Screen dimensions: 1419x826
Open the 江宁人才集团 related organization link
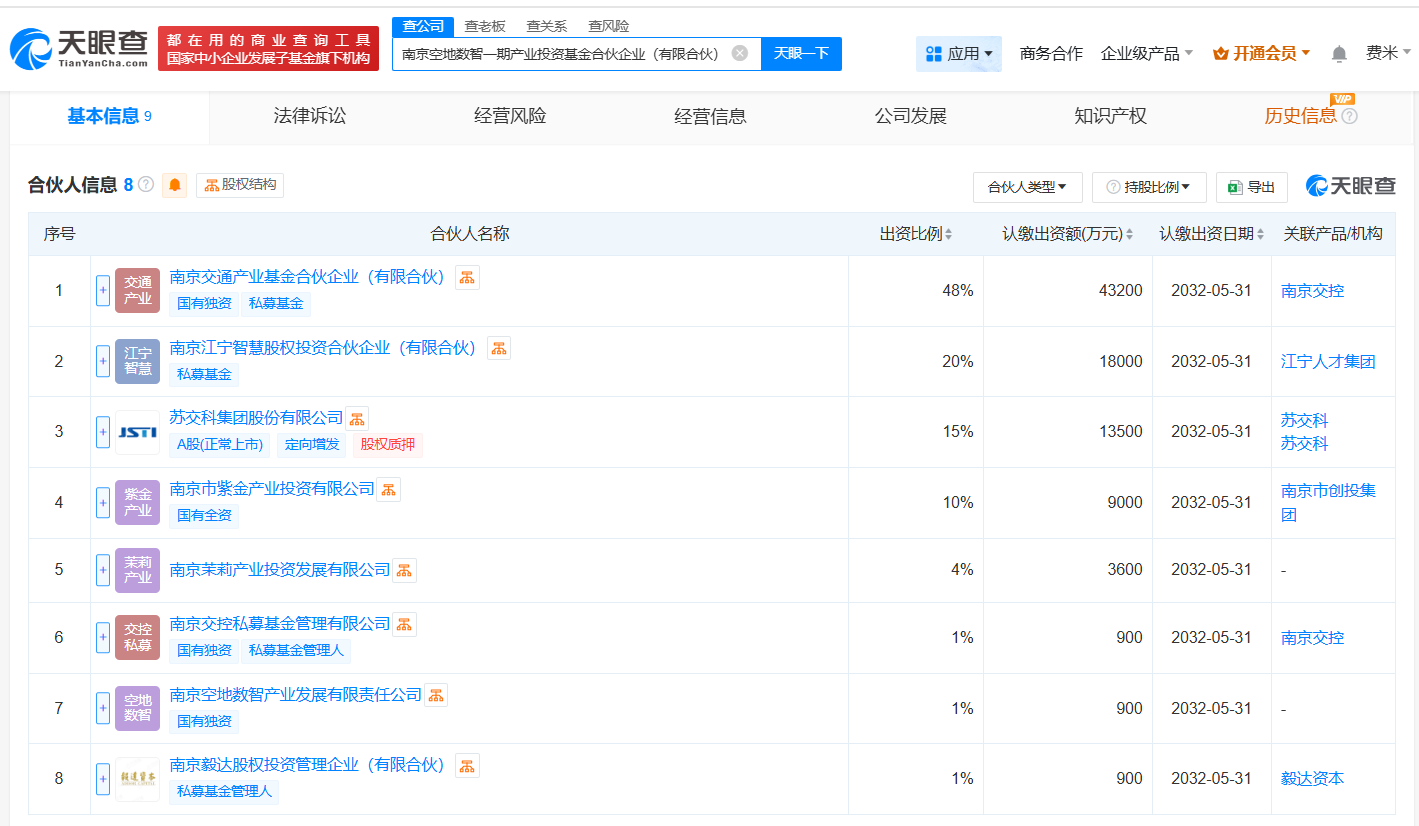(x=1327, y=362)
